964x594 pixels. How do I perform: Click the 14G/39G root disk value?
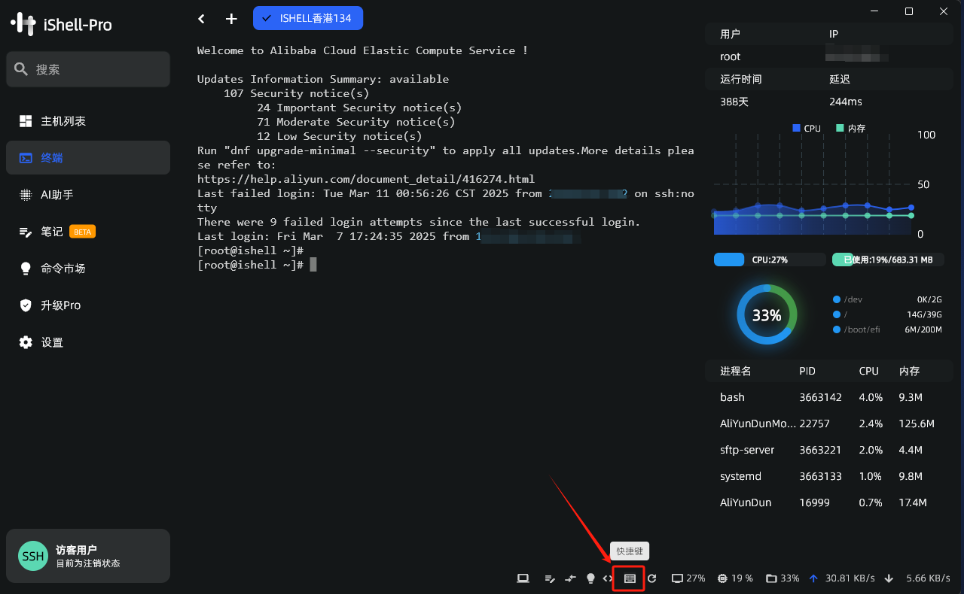pyautogui.click(x=923, y=314)
